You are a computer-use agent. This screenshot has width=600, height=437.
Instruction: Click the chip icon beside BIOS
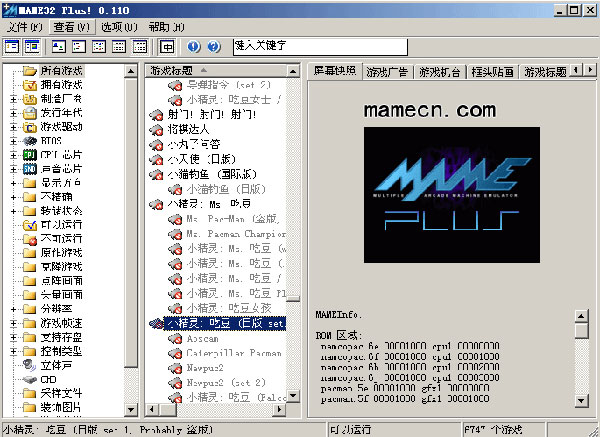coord(29,141)
